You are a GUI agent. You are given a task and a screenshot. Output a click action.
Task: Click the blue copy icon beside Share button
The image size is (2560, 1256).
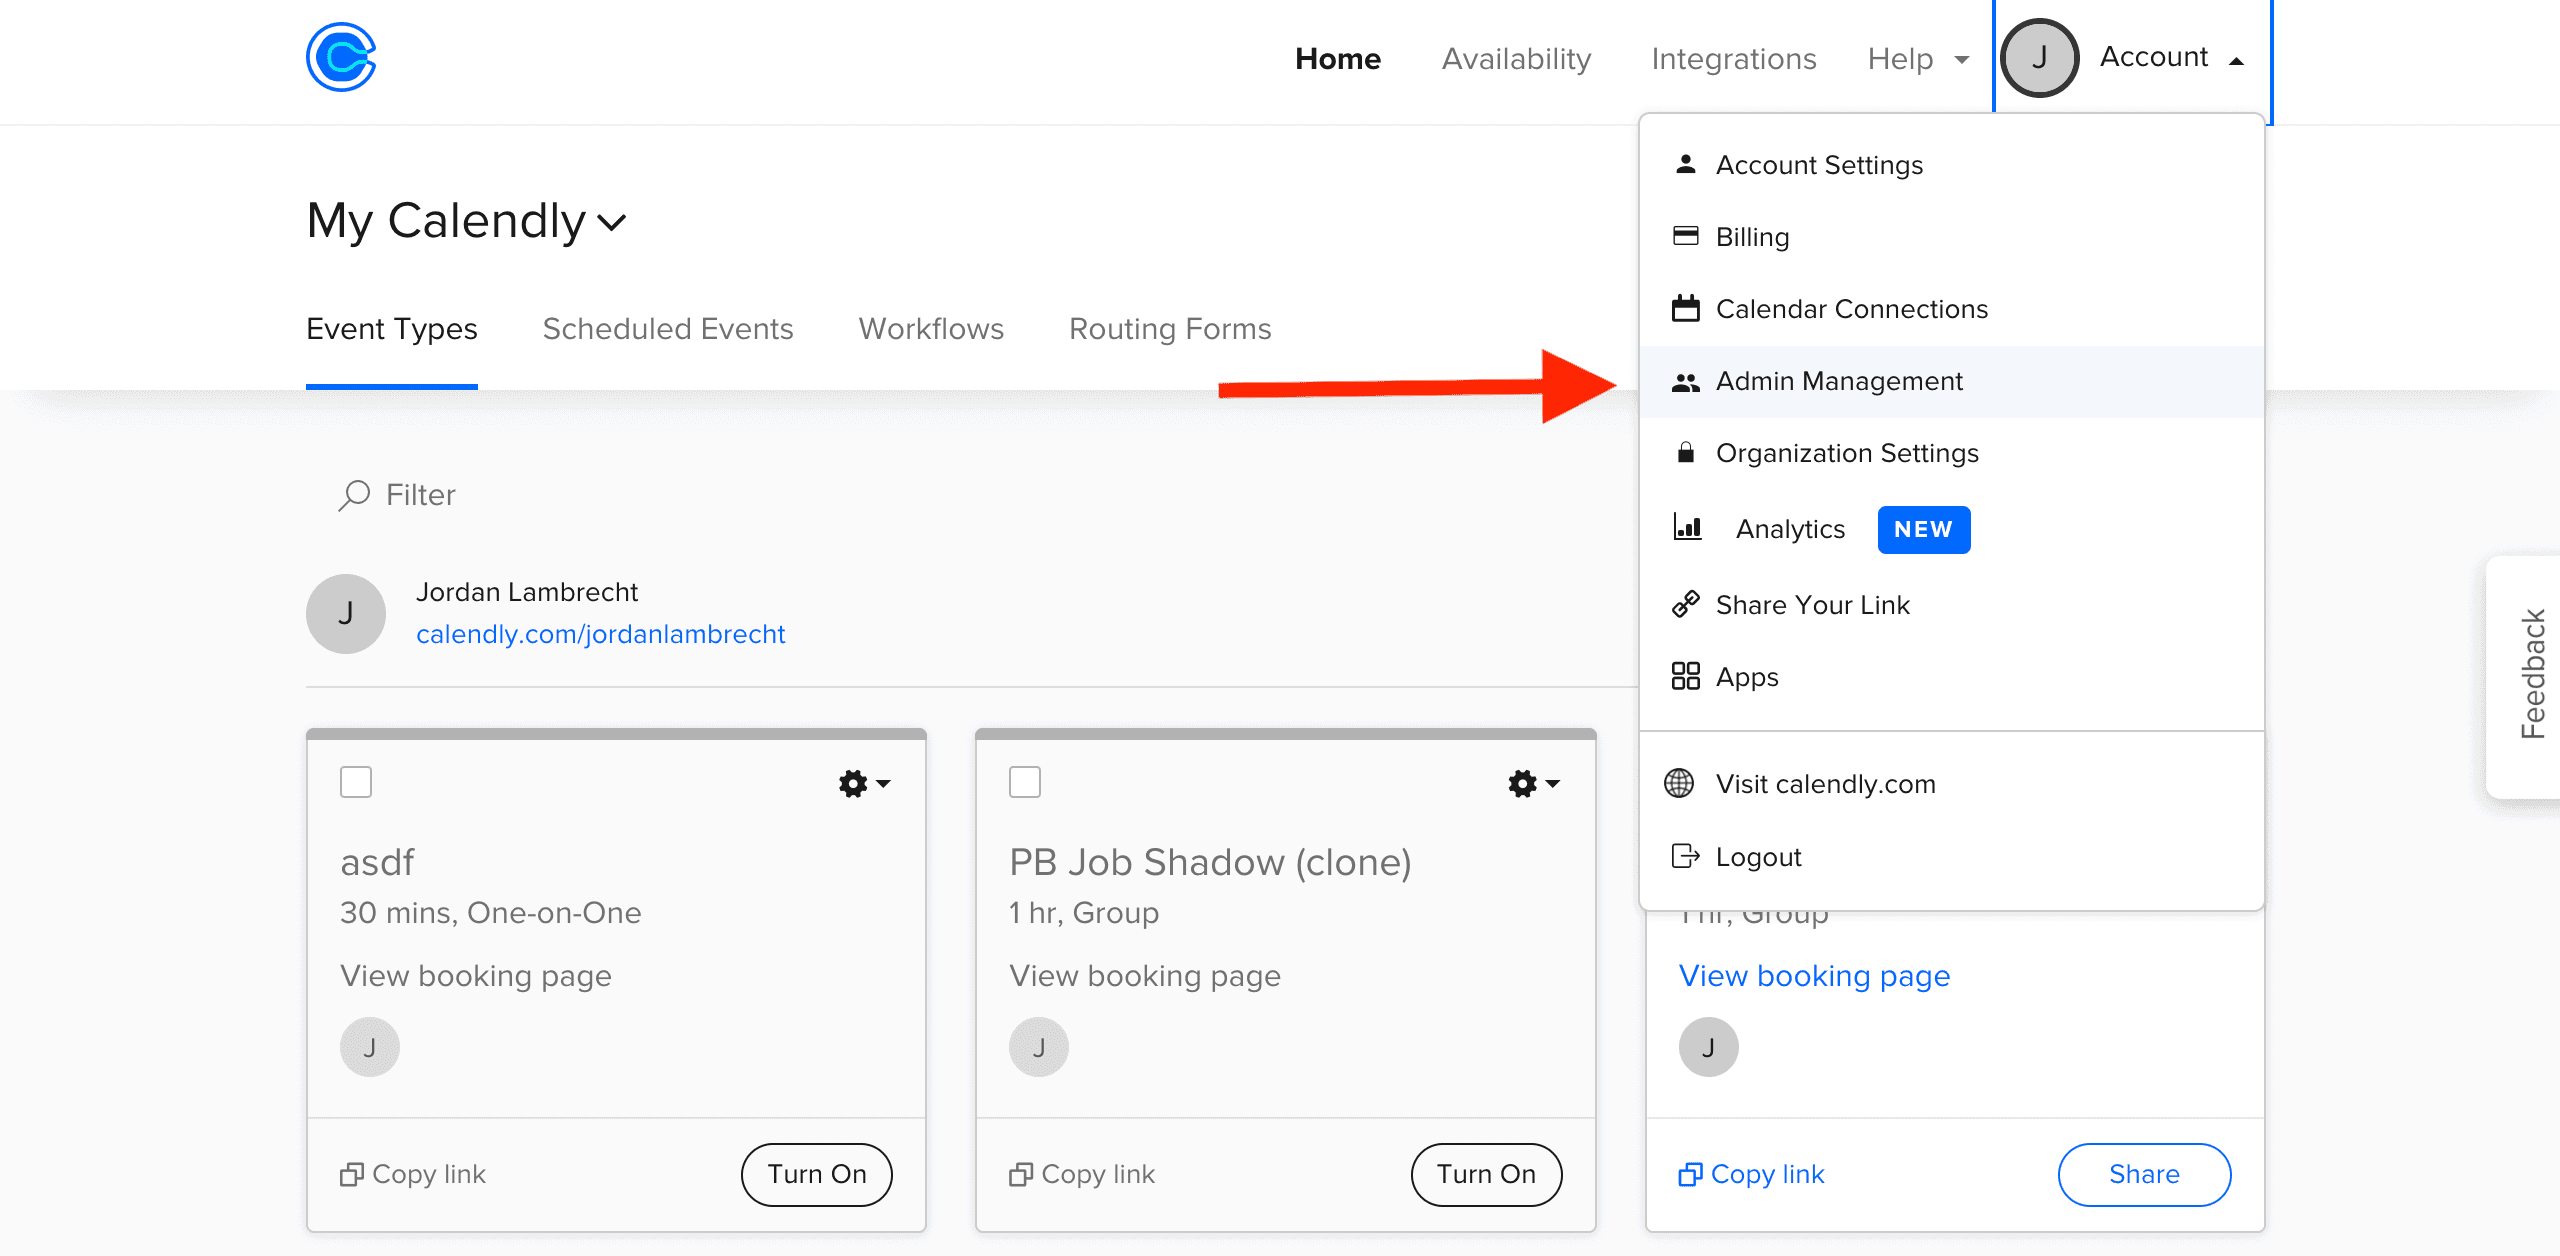coord(1690,1174)
